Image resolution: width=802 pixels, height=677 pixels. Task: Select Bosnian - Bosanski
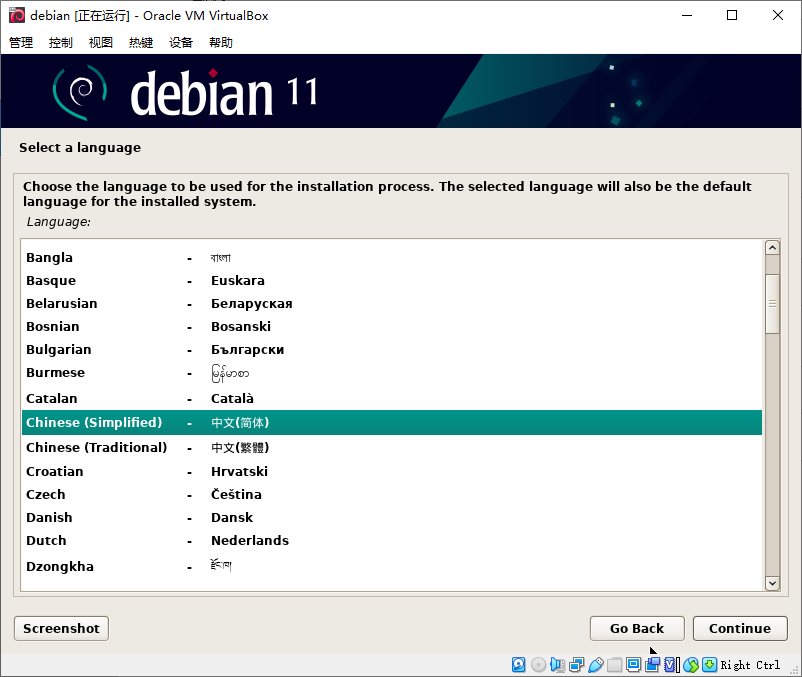tap(392, 326)
